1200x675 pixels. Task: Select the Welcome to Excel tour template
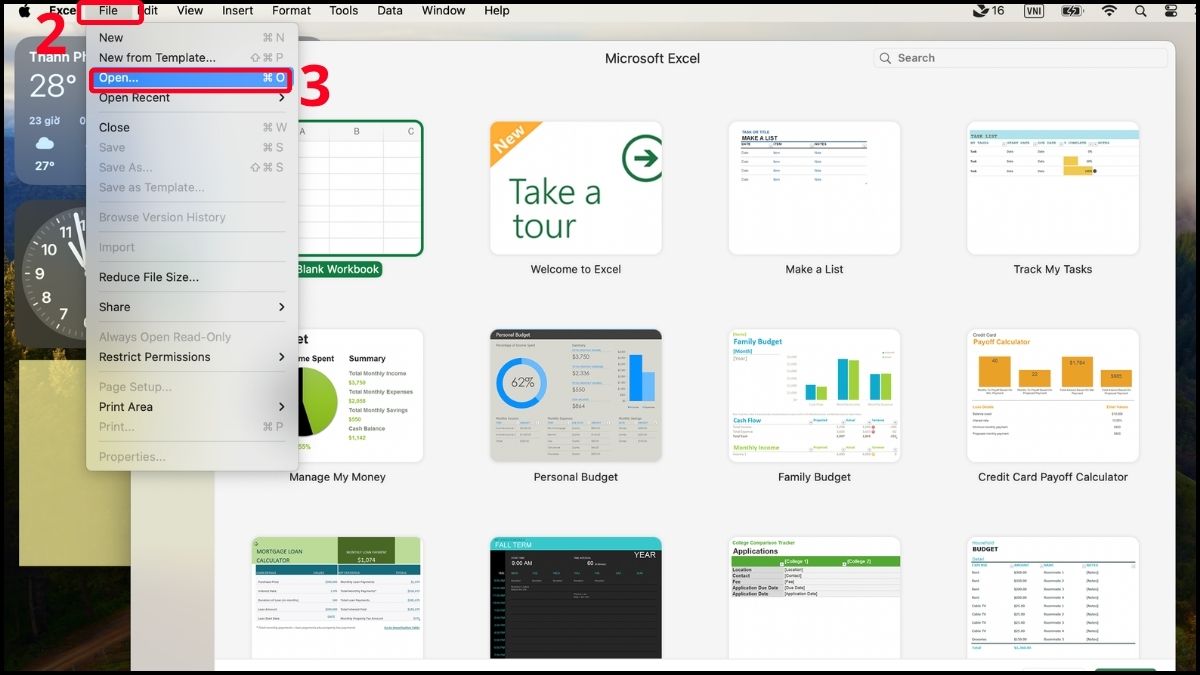576,188
